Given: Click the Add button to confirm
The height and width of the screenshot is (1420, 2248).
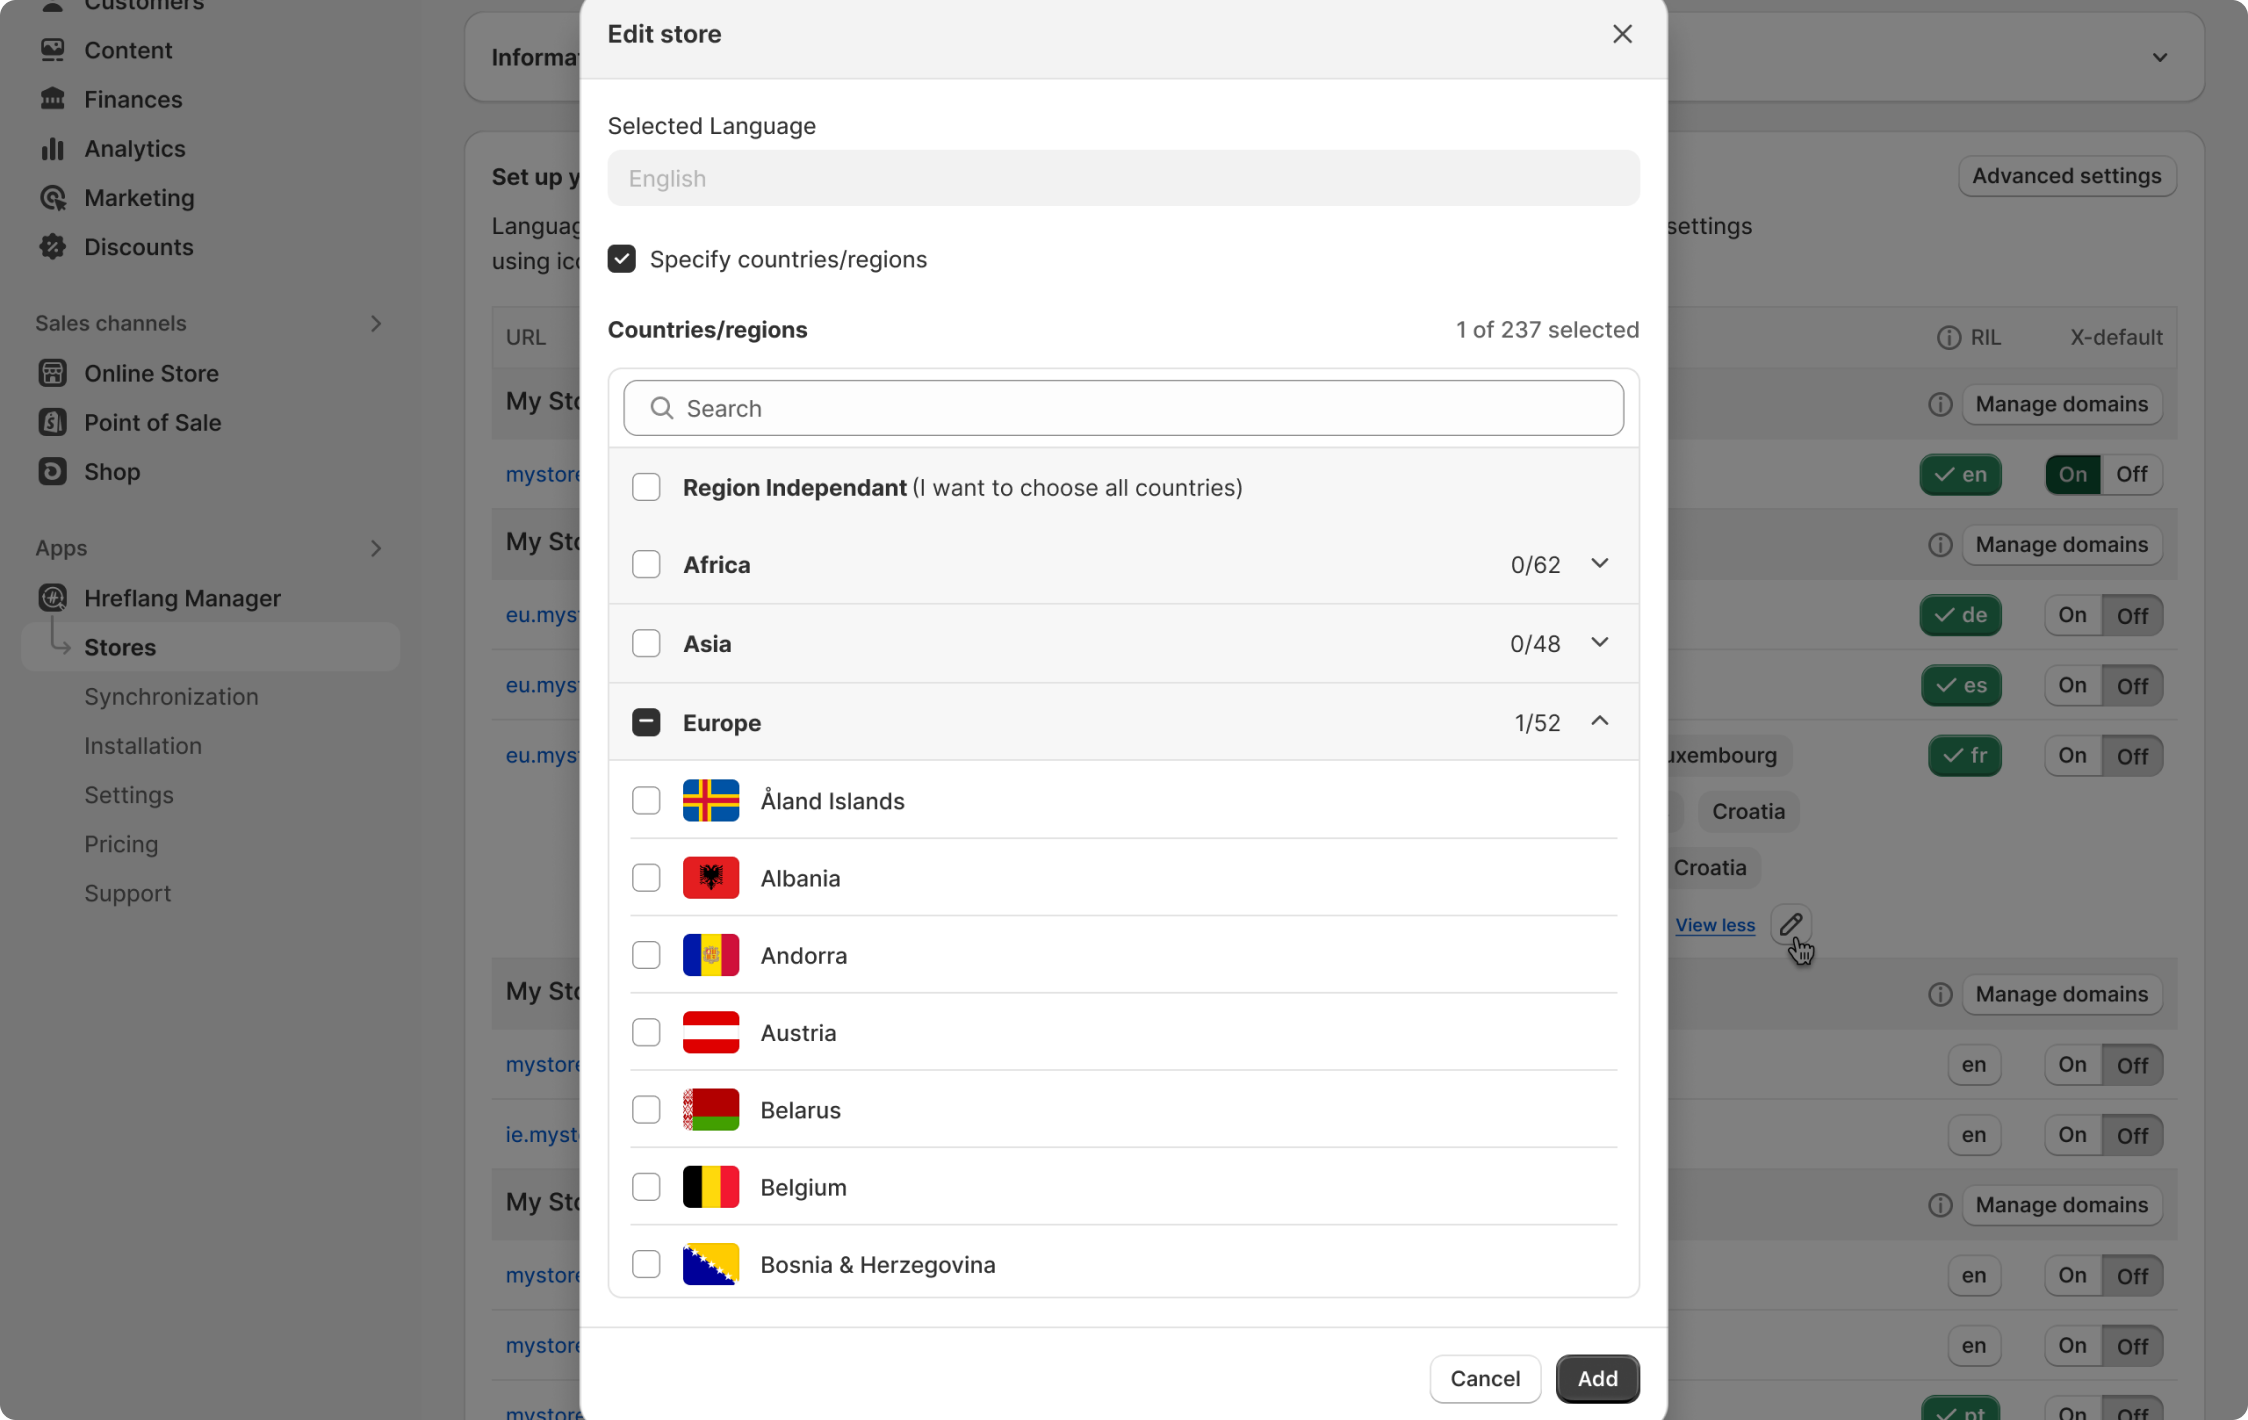Looking at the screenshot, I should (1597, 1376).
